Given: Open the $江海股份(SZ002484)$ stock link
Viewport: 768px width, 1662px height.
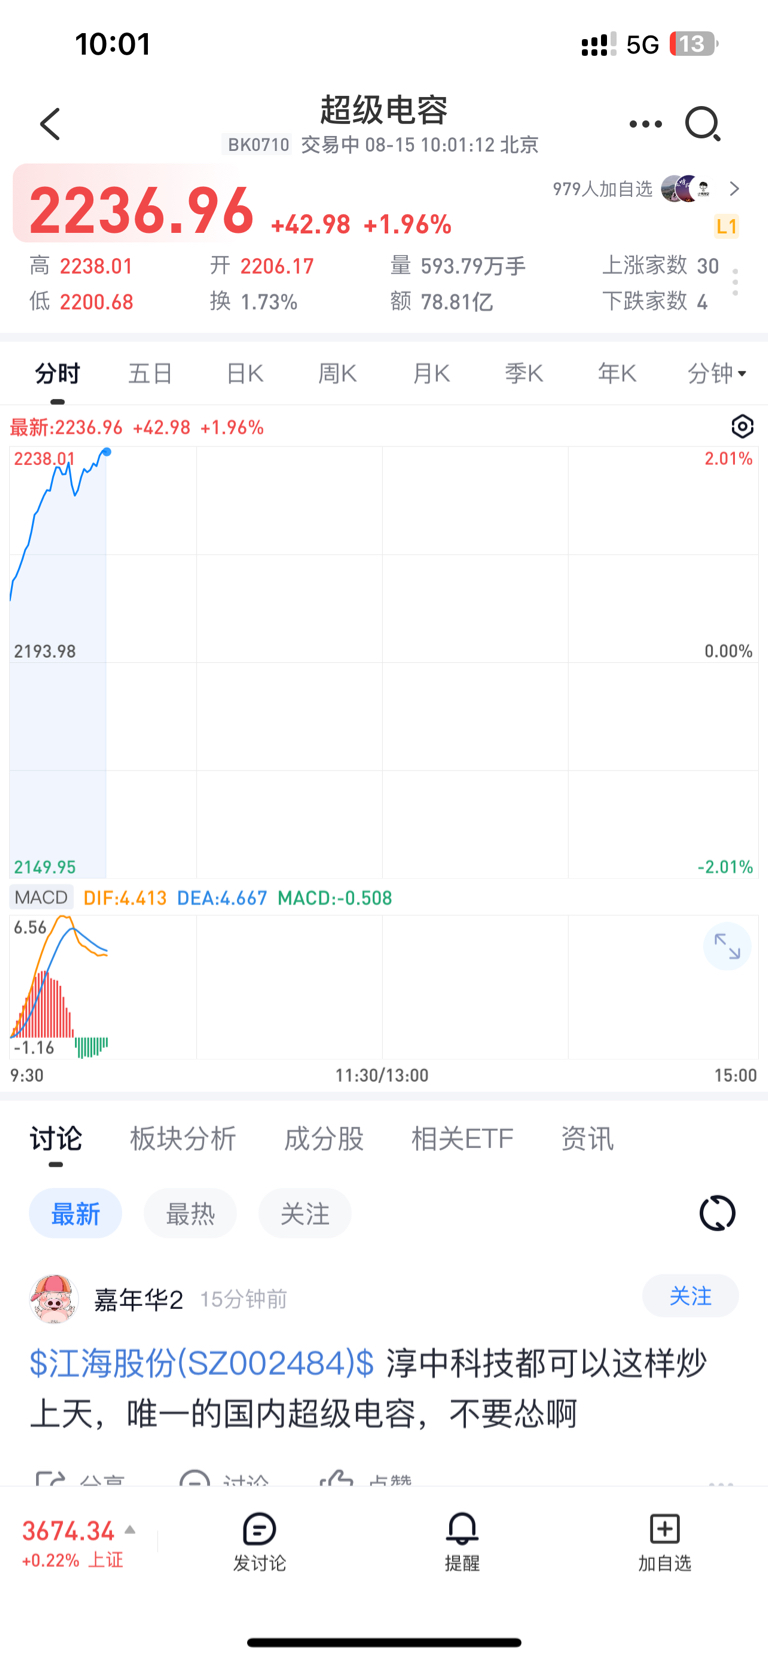Looking at the screenshot, I should tap(202, 1362).
